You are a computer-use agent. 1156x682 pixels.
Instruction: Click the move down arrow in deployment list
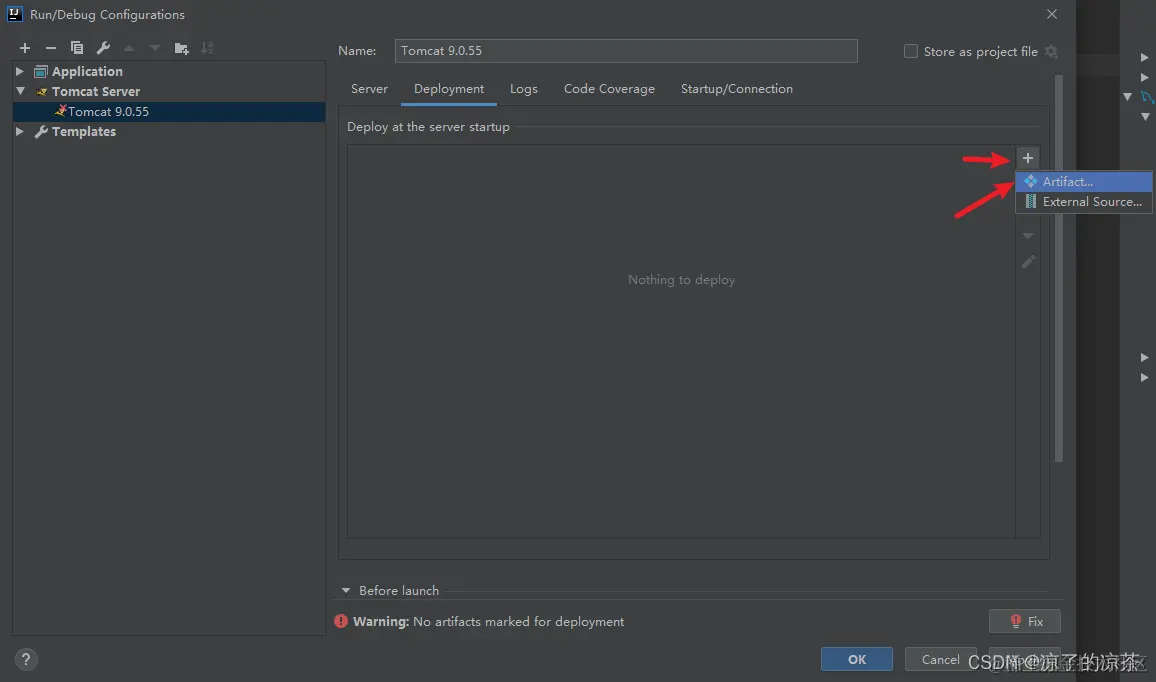[1028, 236]
